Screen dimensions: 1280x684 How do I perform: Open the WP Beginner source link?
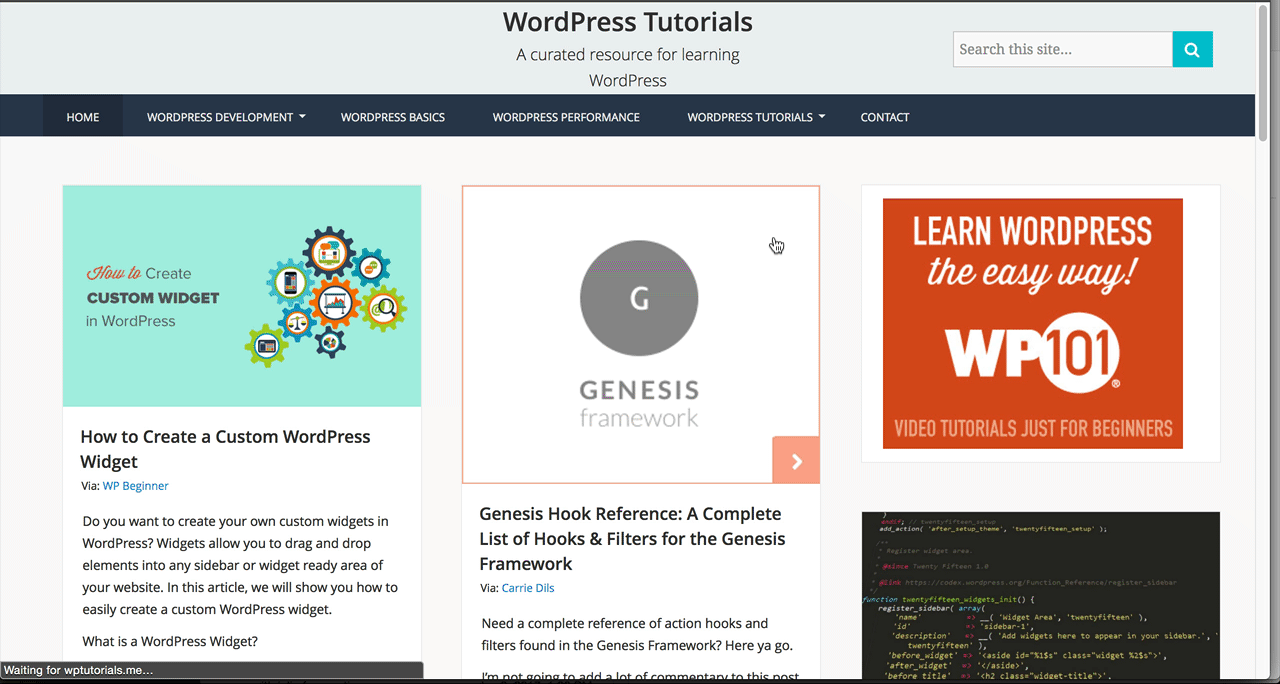135,486
